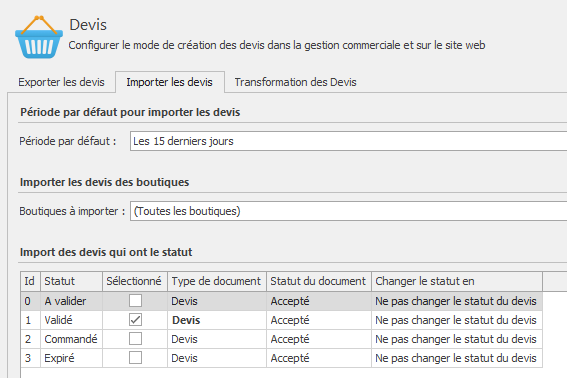Select the A valider status cell
The height and width of the screenshot is (378, 567).
tap(71, 301)
